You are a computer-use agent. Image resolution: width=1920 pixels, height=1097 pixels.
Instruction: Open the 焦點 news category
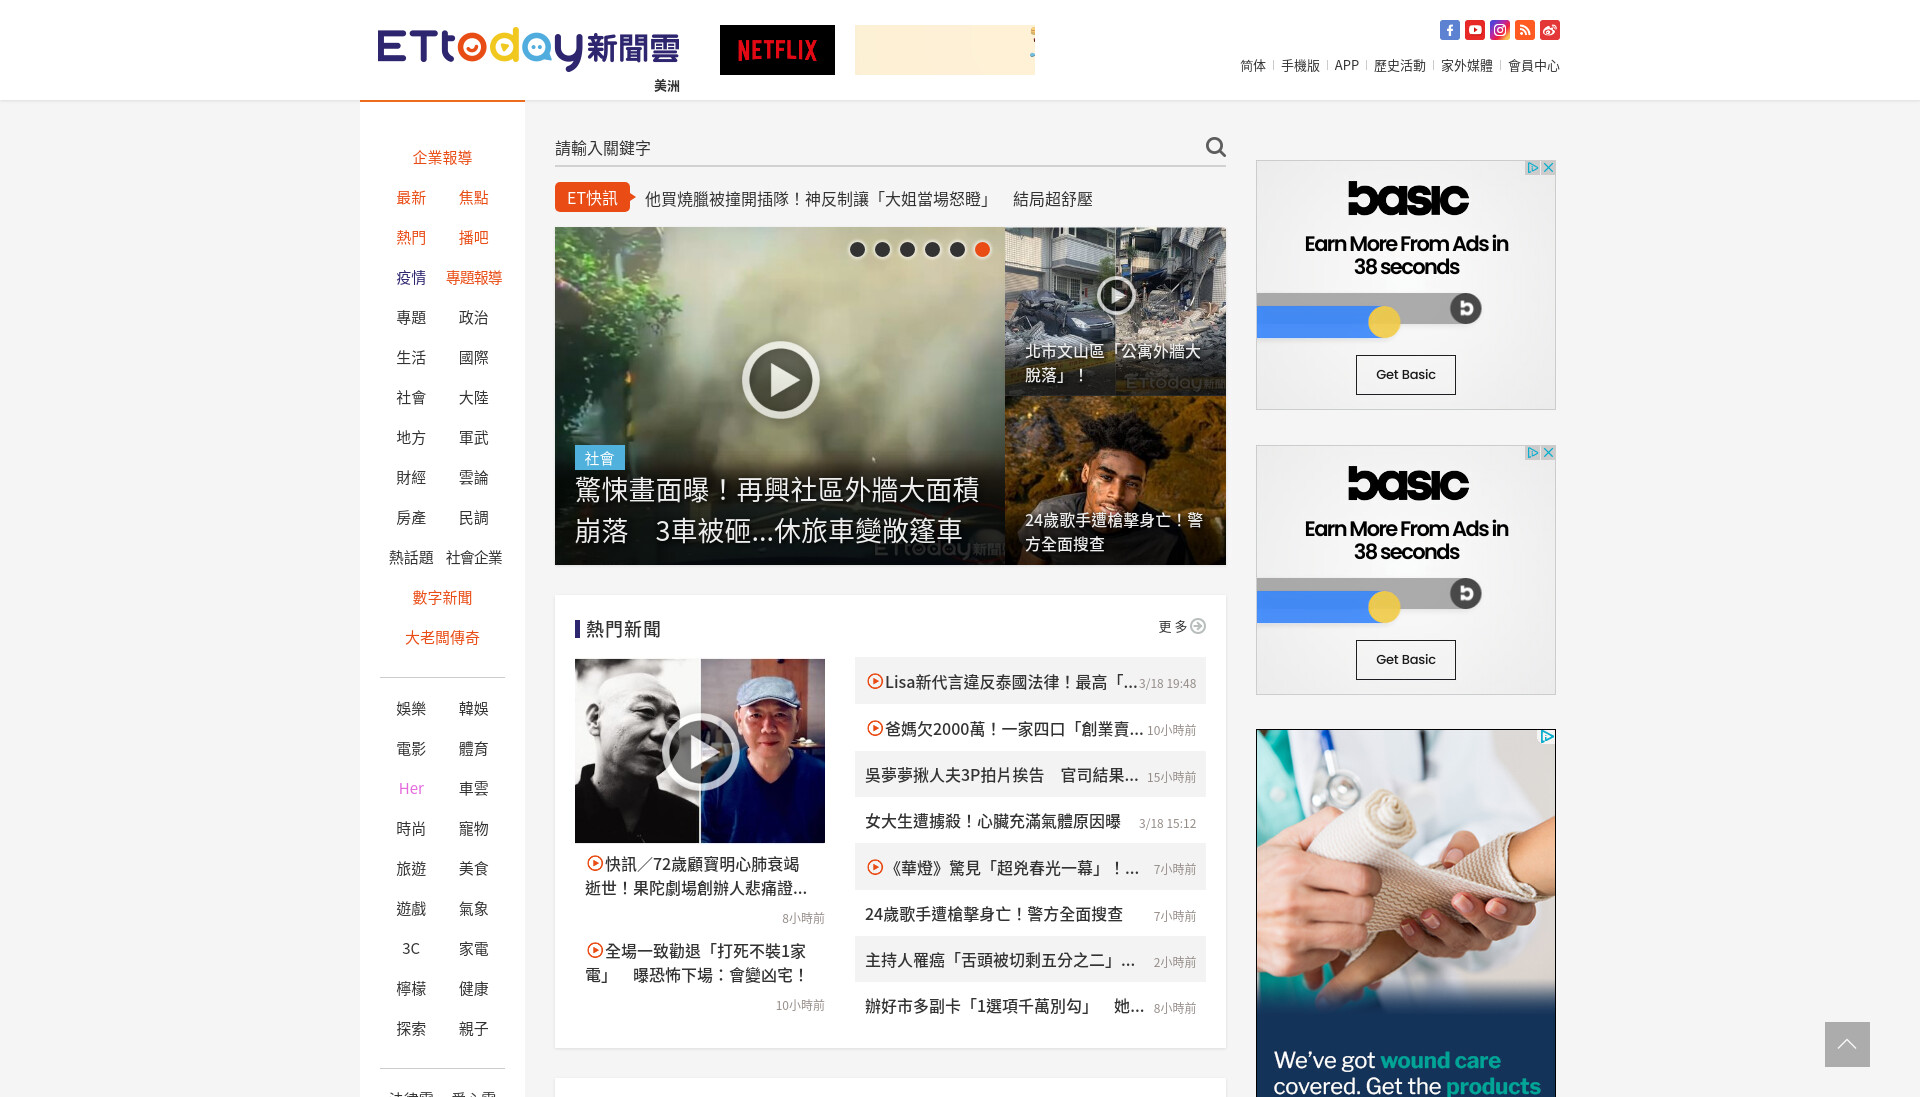point(473,198)
